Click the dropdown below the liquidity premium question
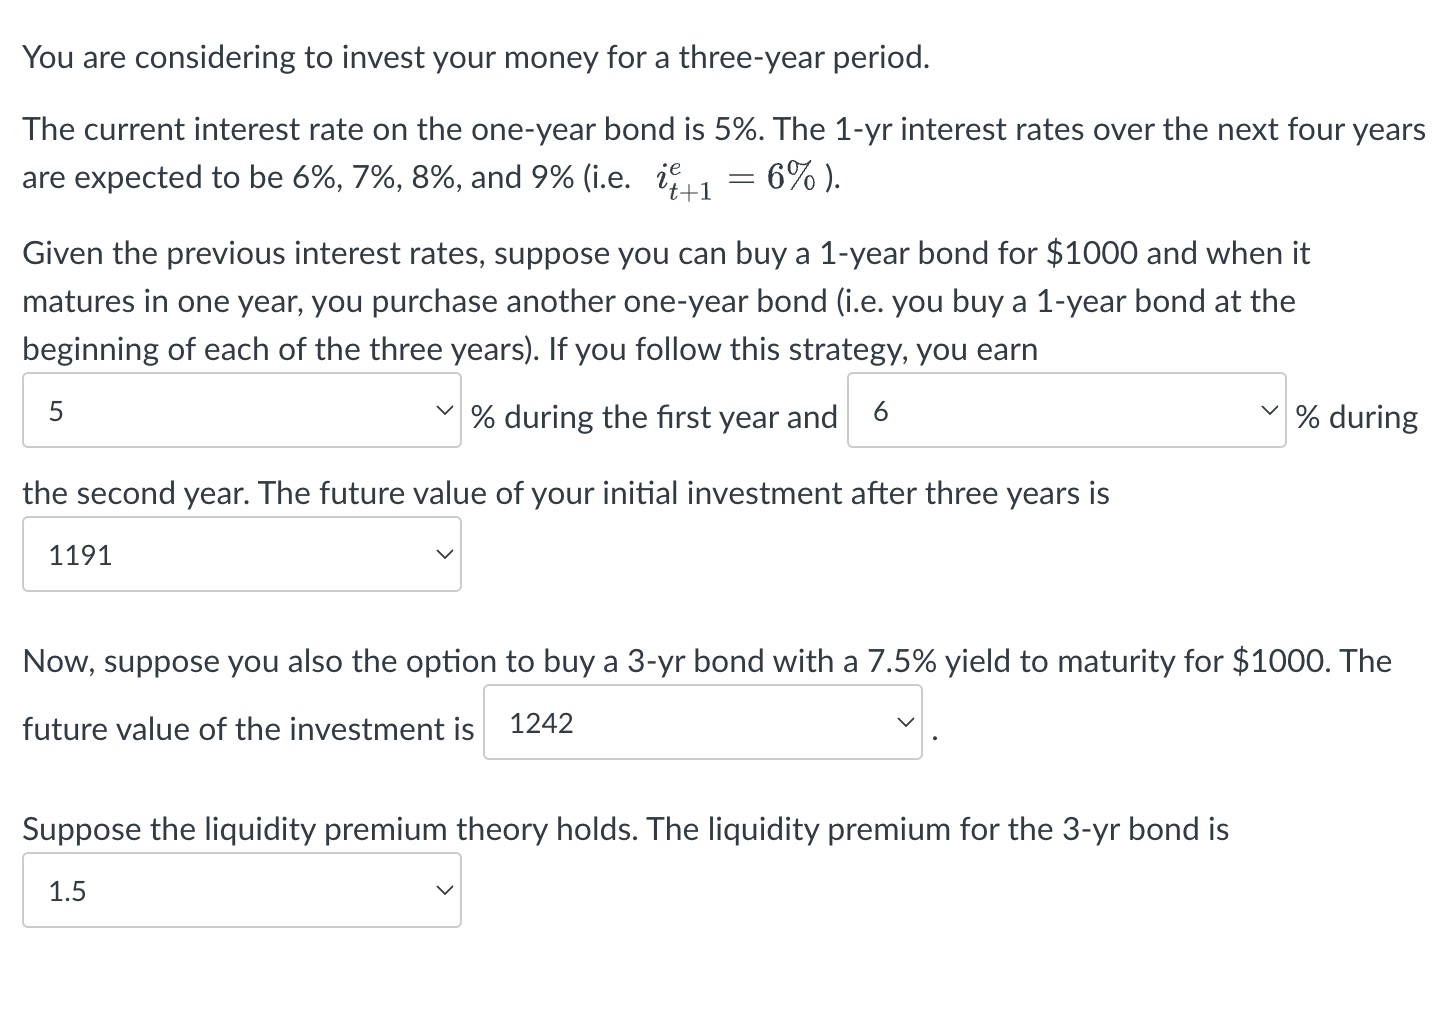Screen dimensions: 1444x1034 (240, 889)
